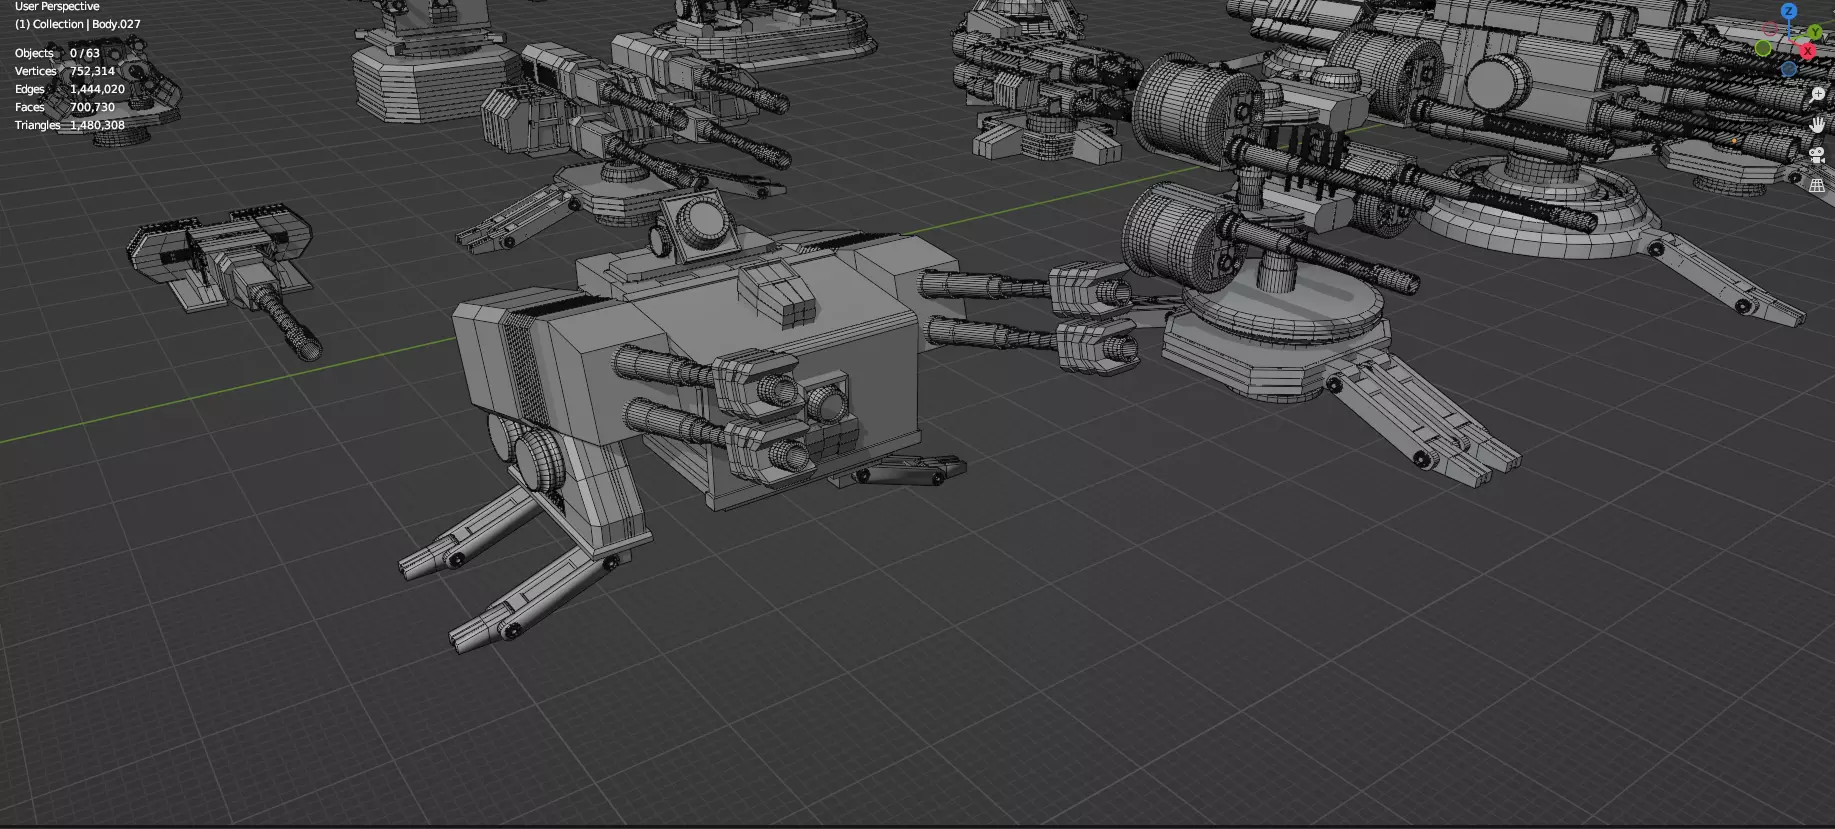This screenshot has width=1835, height=829.
Task: Click the Vertices value '752,314'
Action: pos(92,71)
